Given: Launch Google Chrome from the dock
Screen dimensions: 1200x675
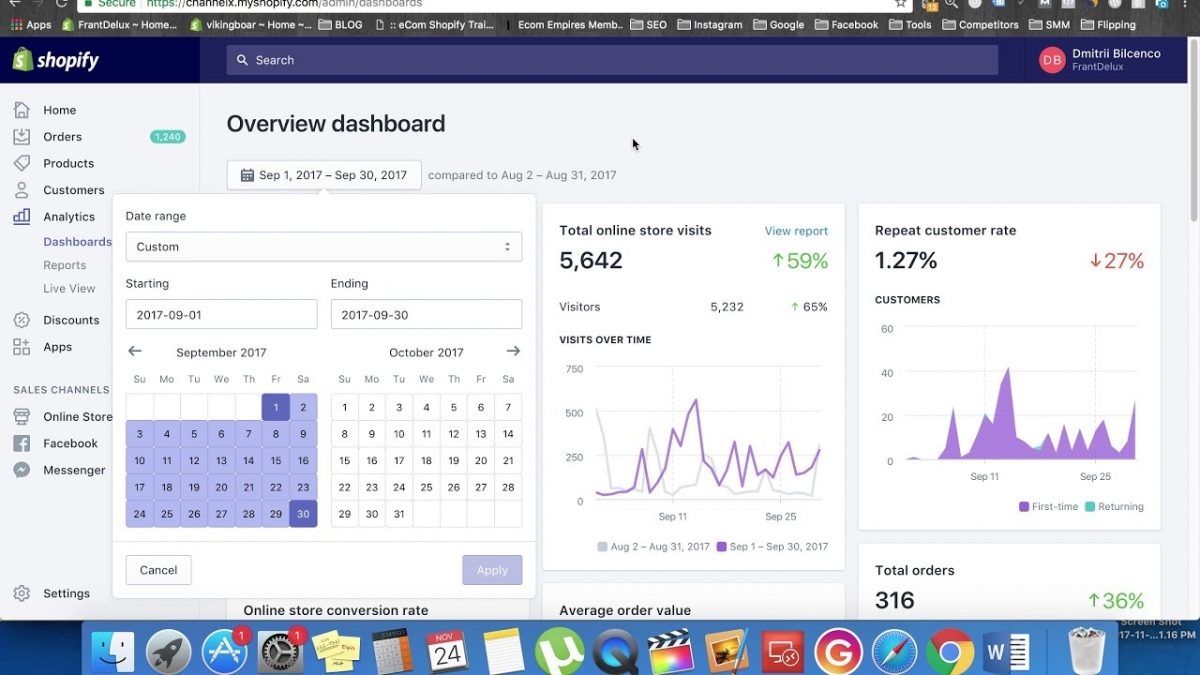Looking at the screenshot, I should [x=949, y=653].
